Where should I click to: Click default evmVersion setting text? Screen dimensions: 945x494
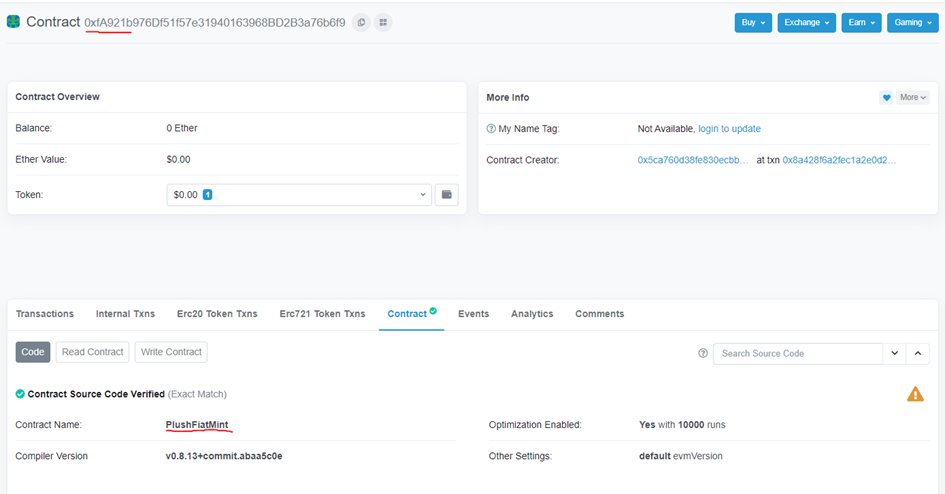(681, 456)
